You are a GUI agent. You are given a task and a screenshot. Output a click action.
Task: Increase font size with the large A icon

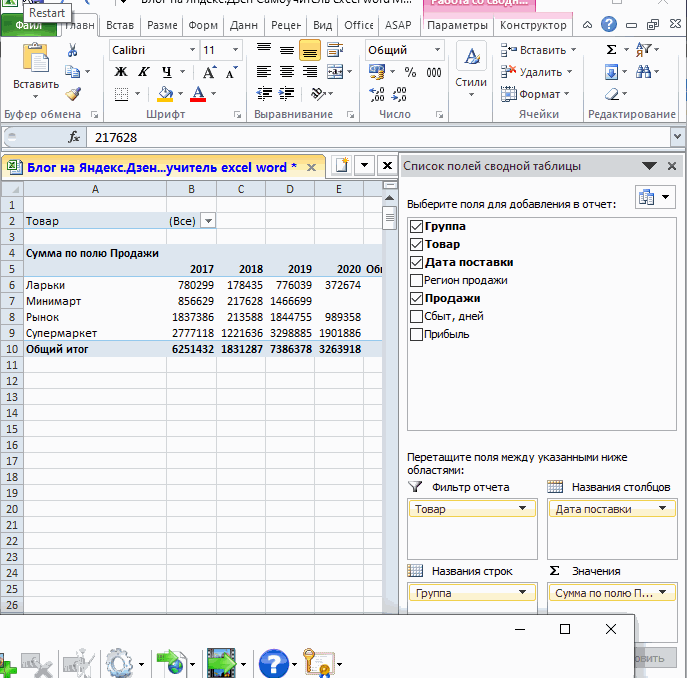209,71
